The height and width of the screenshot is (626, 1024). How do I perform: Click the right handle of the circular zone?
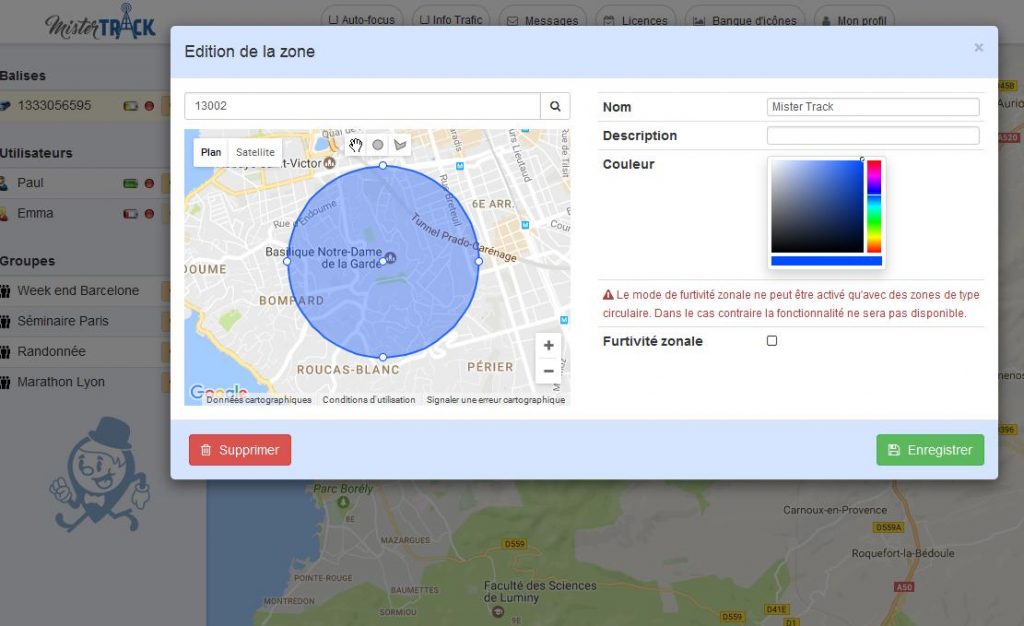pyautogui.click(x=479, y=261)
